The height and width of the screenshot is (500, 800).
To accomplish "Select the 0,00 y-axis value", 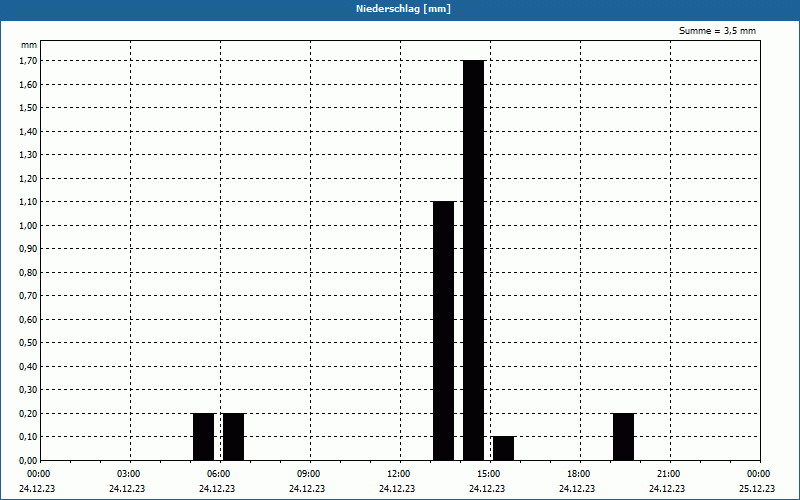I will (28, 460).
